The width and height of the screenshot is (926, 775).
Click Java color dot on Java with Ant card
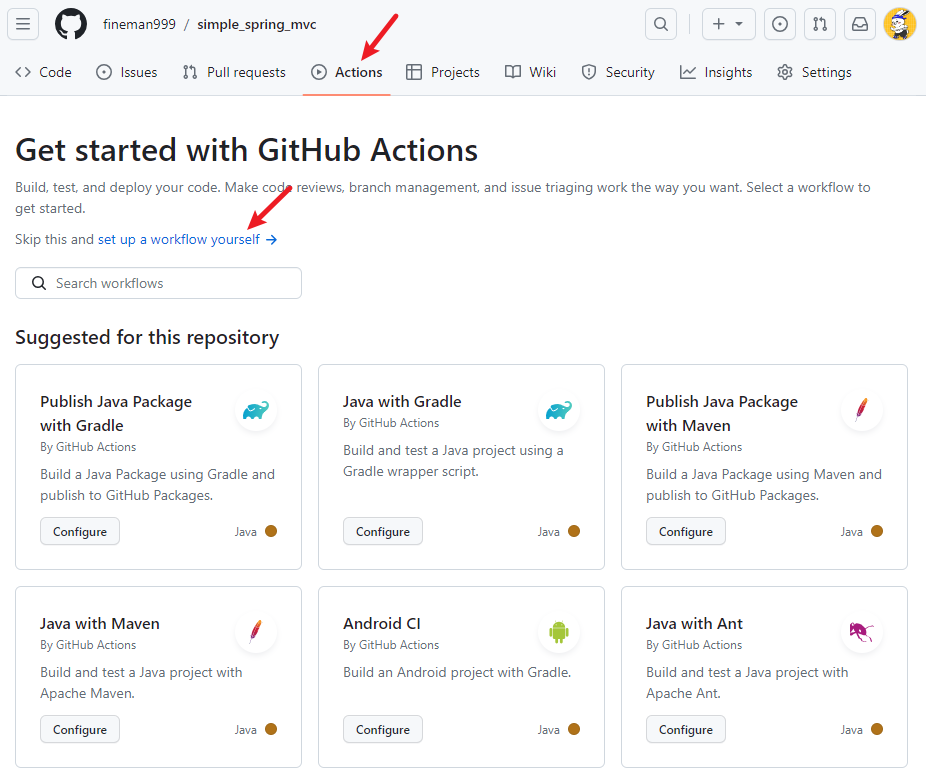[877, 729]
